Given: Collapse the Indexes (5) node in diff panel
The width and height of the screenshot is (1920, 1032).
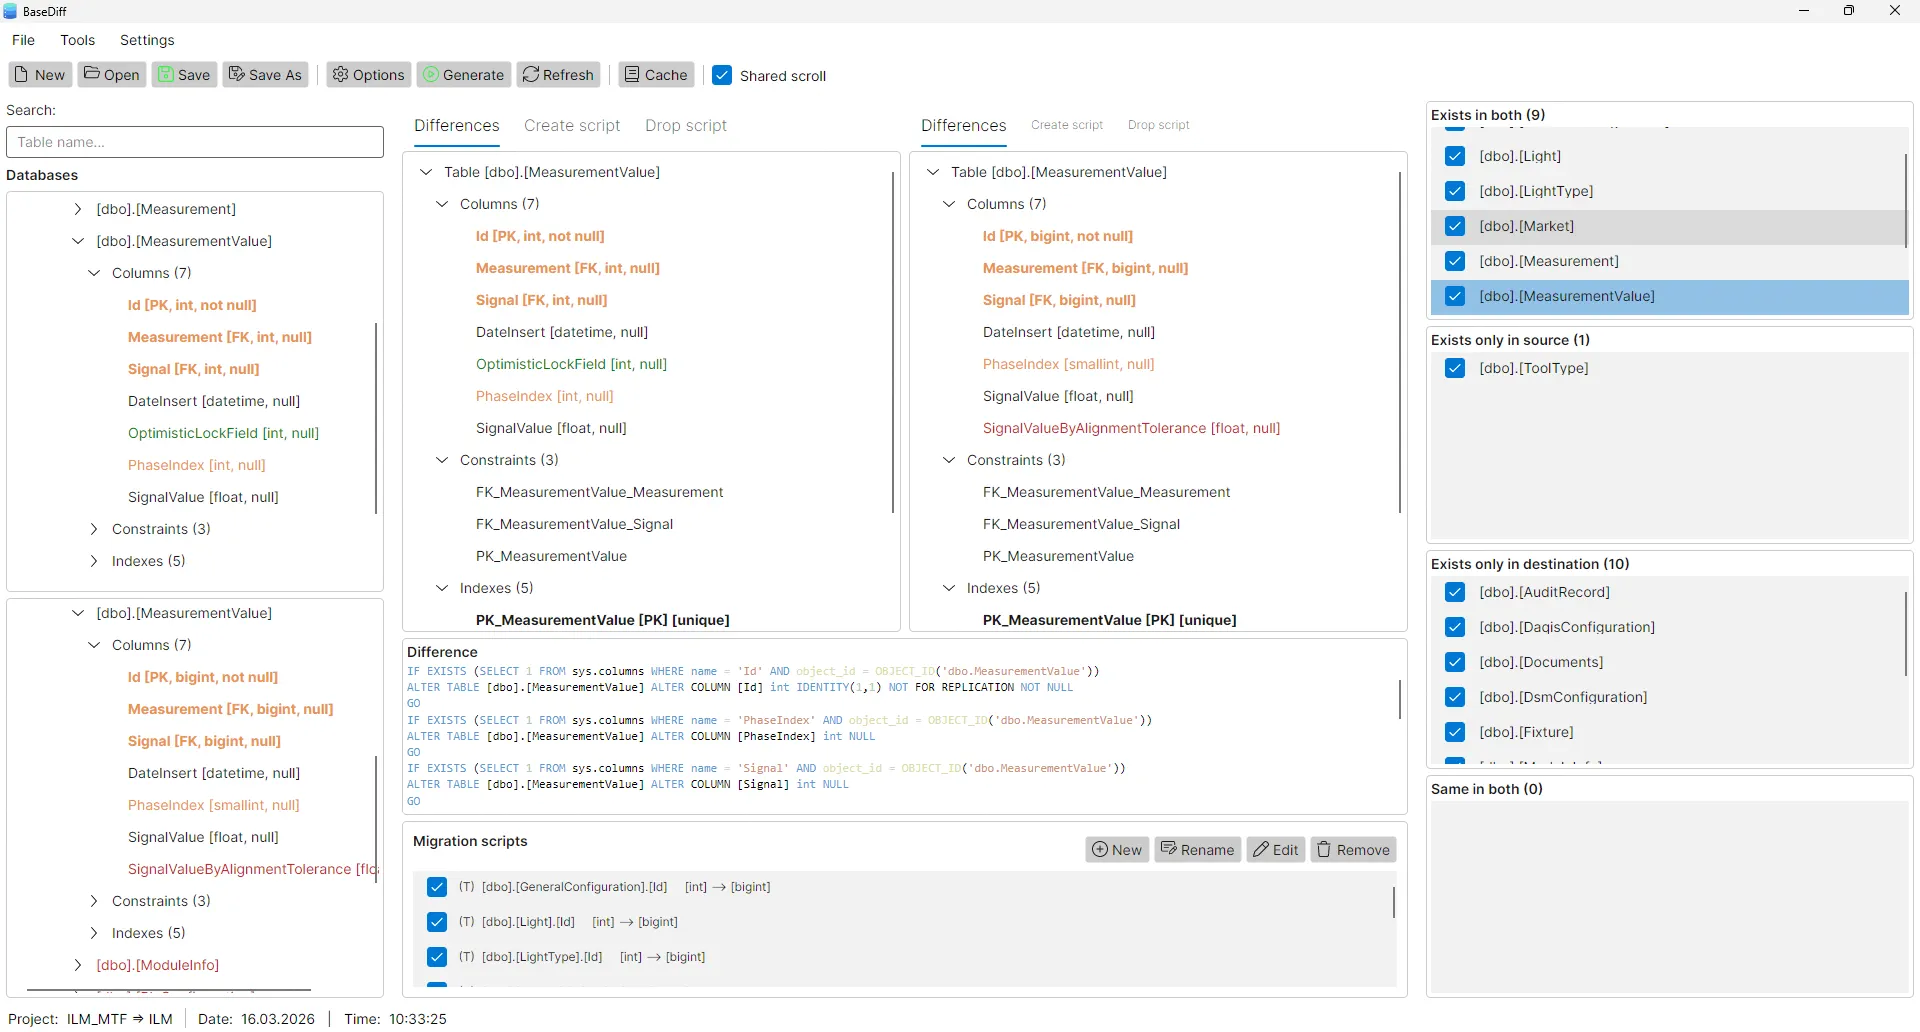Looking at the screenshot, I should tap(442, 588).
